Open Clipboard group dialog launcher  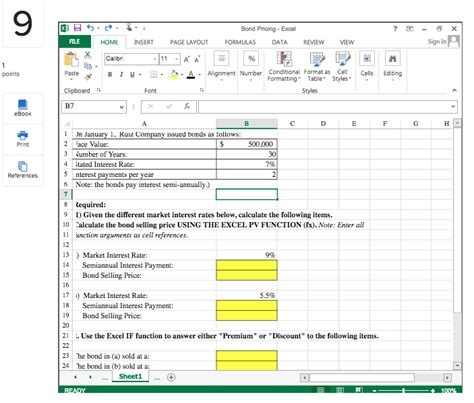[x=99, y=90]
